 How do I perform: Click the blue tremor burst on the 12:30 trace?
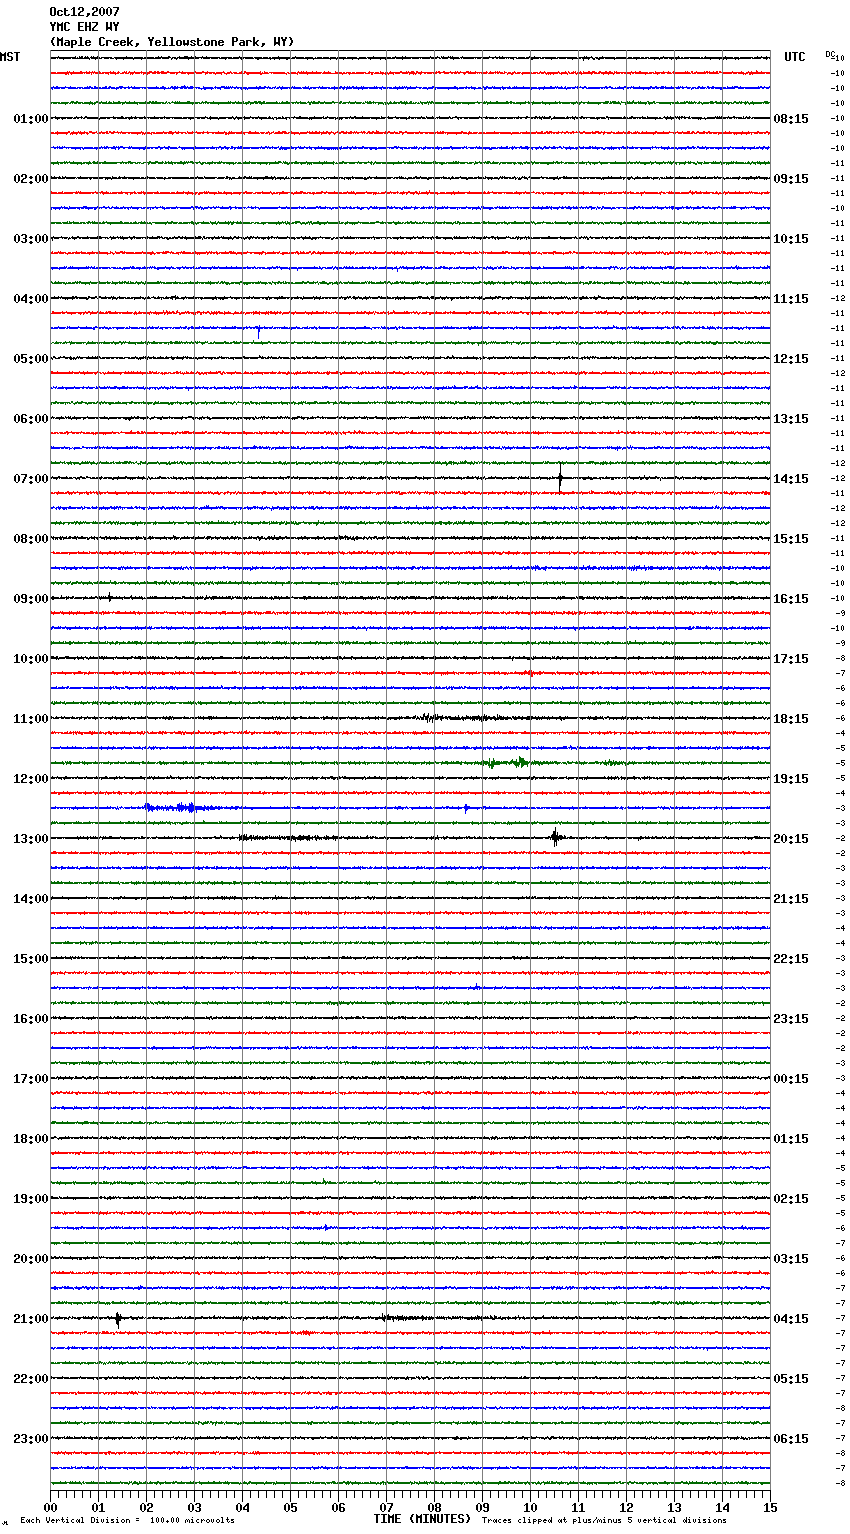point(180,807)
